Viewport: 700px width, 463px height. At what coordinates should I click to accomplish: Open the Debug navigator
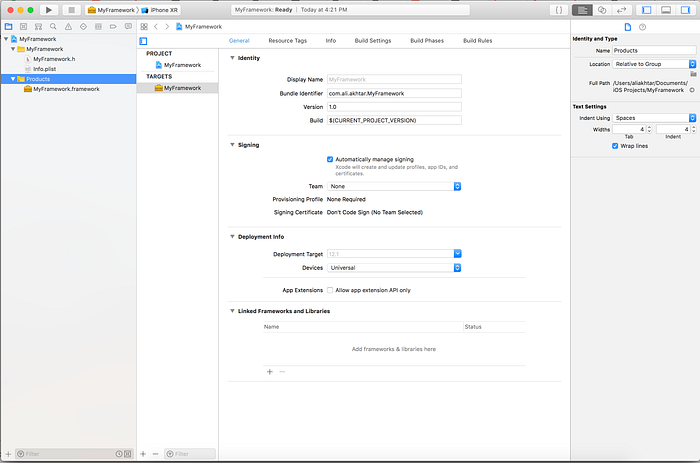(98, 27)
